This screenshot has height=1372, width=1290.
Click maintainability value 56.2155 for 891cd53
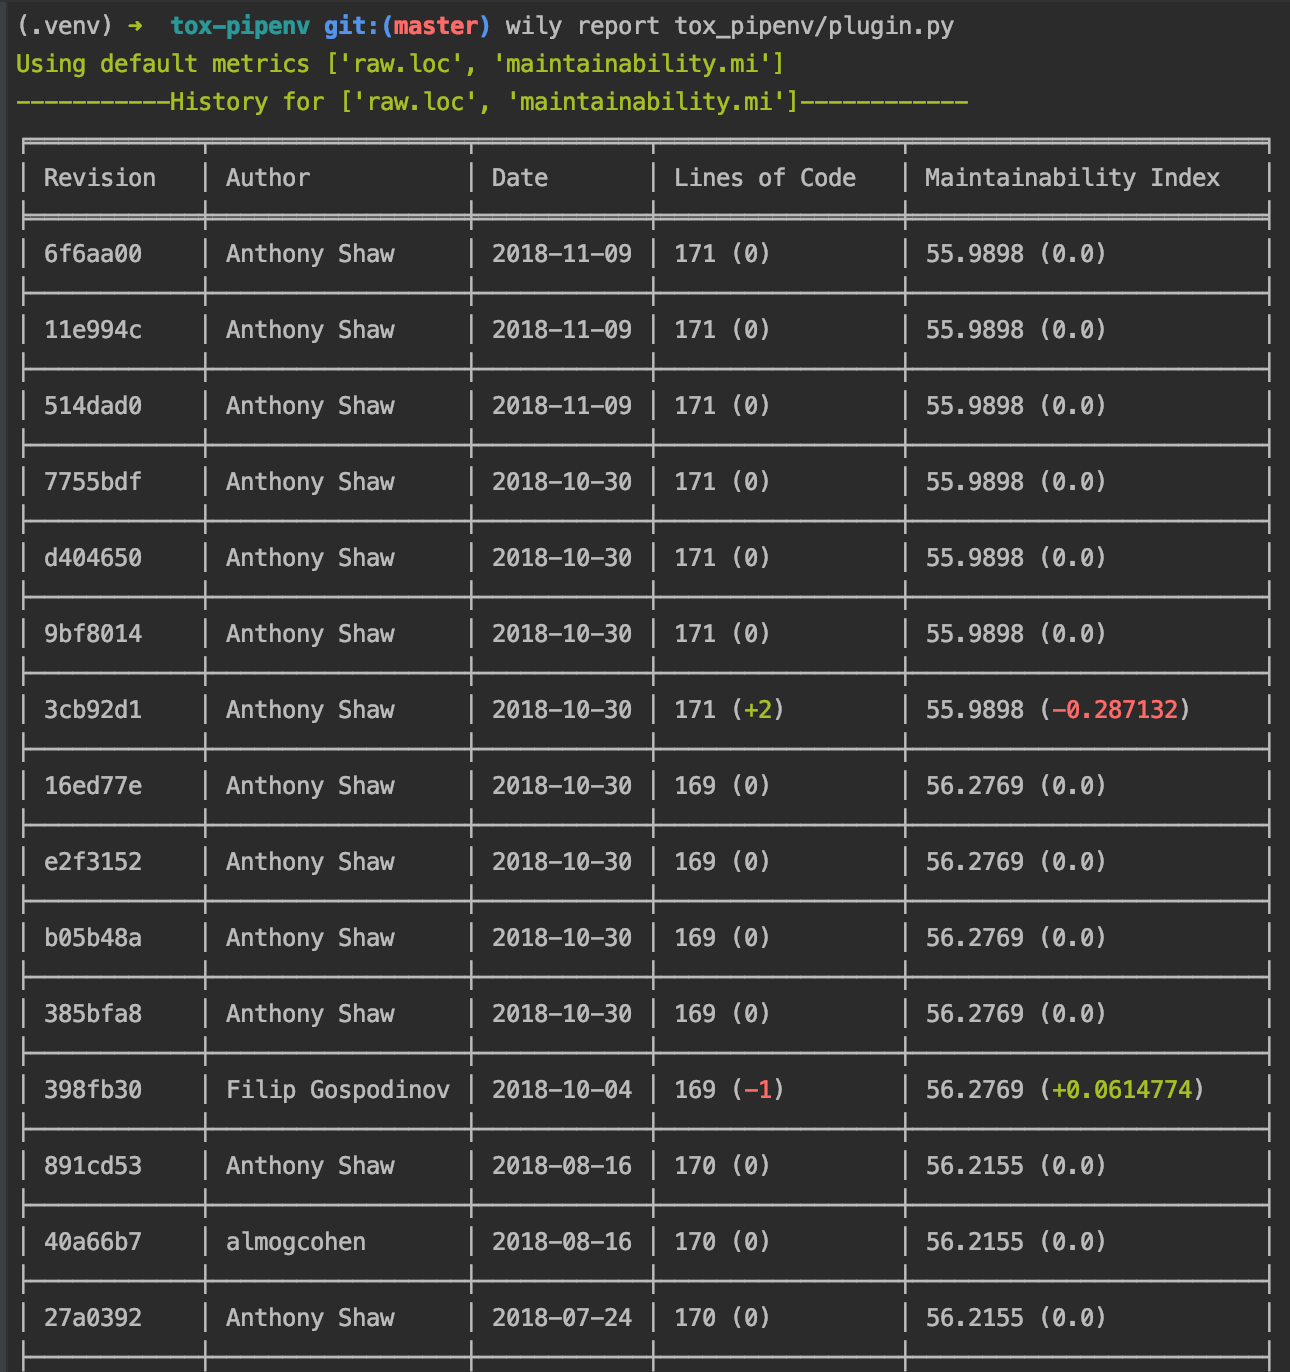coord(975,1166)
